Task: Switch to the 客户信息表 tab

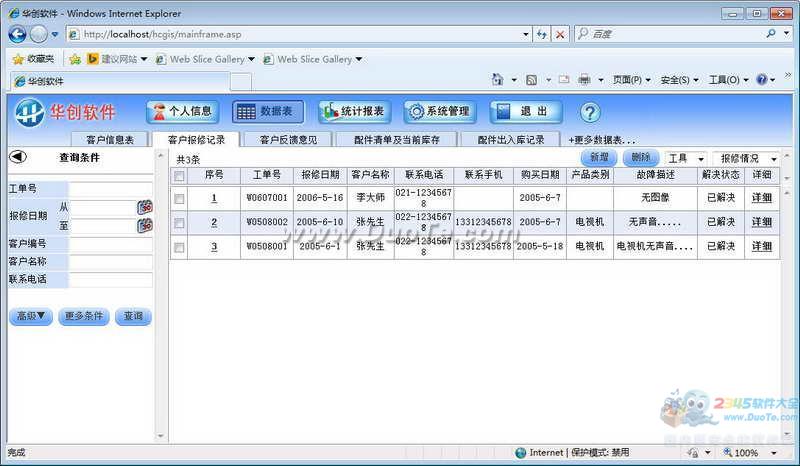Action: point(110,139)
